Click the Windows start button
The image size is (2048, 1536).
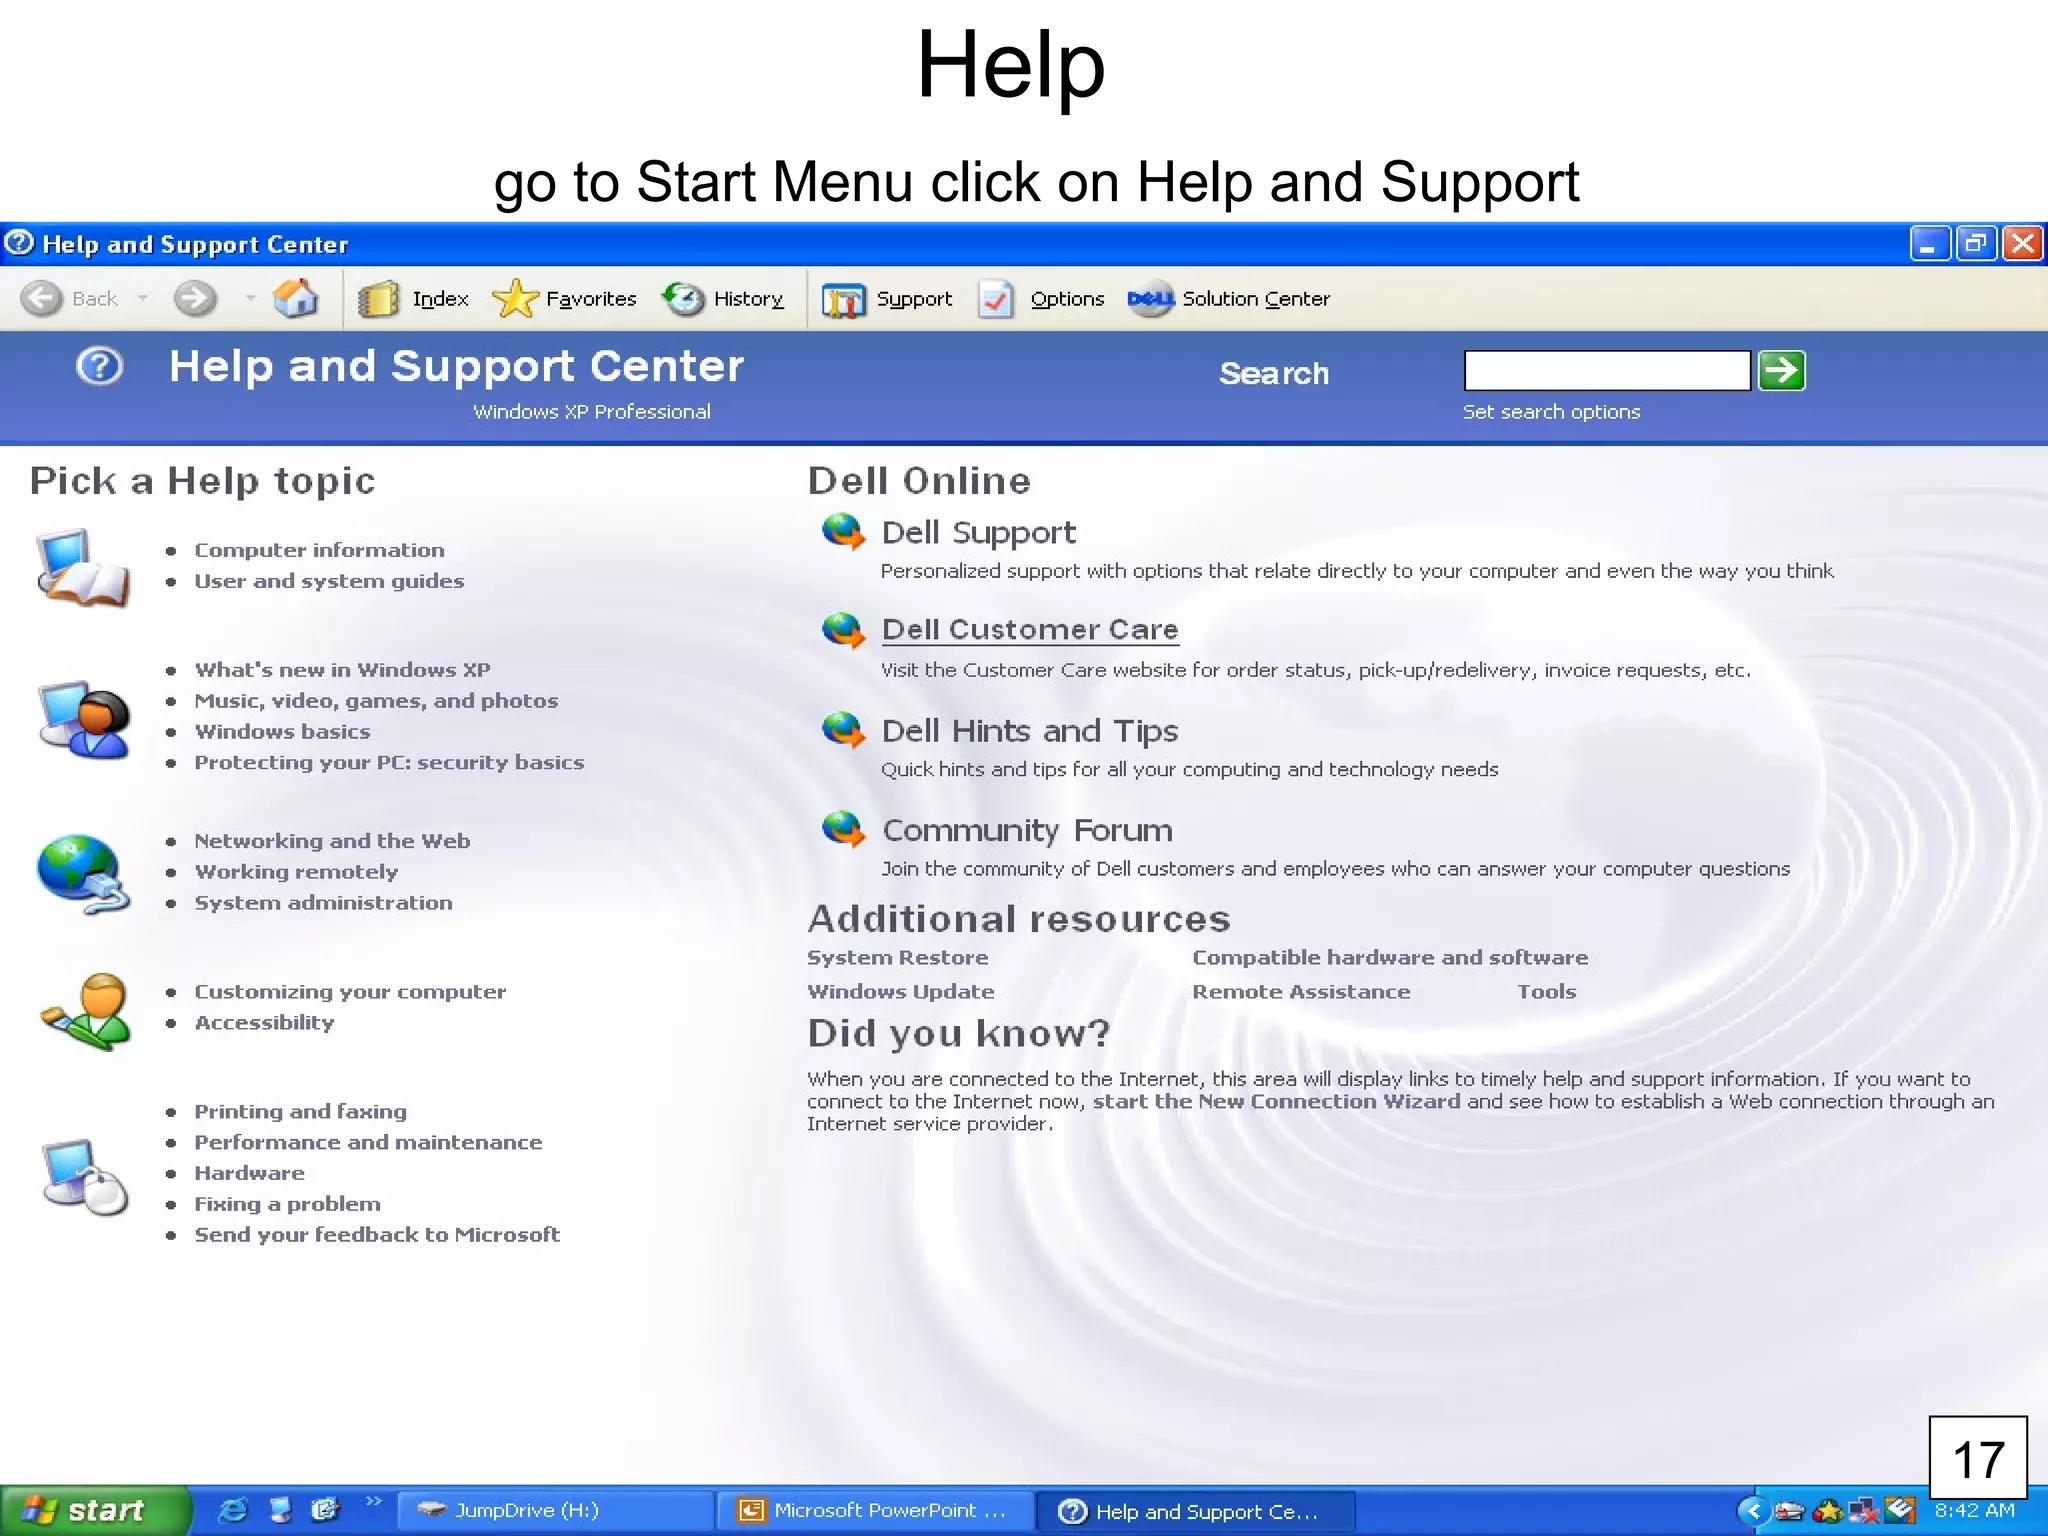click(95, 1510)
